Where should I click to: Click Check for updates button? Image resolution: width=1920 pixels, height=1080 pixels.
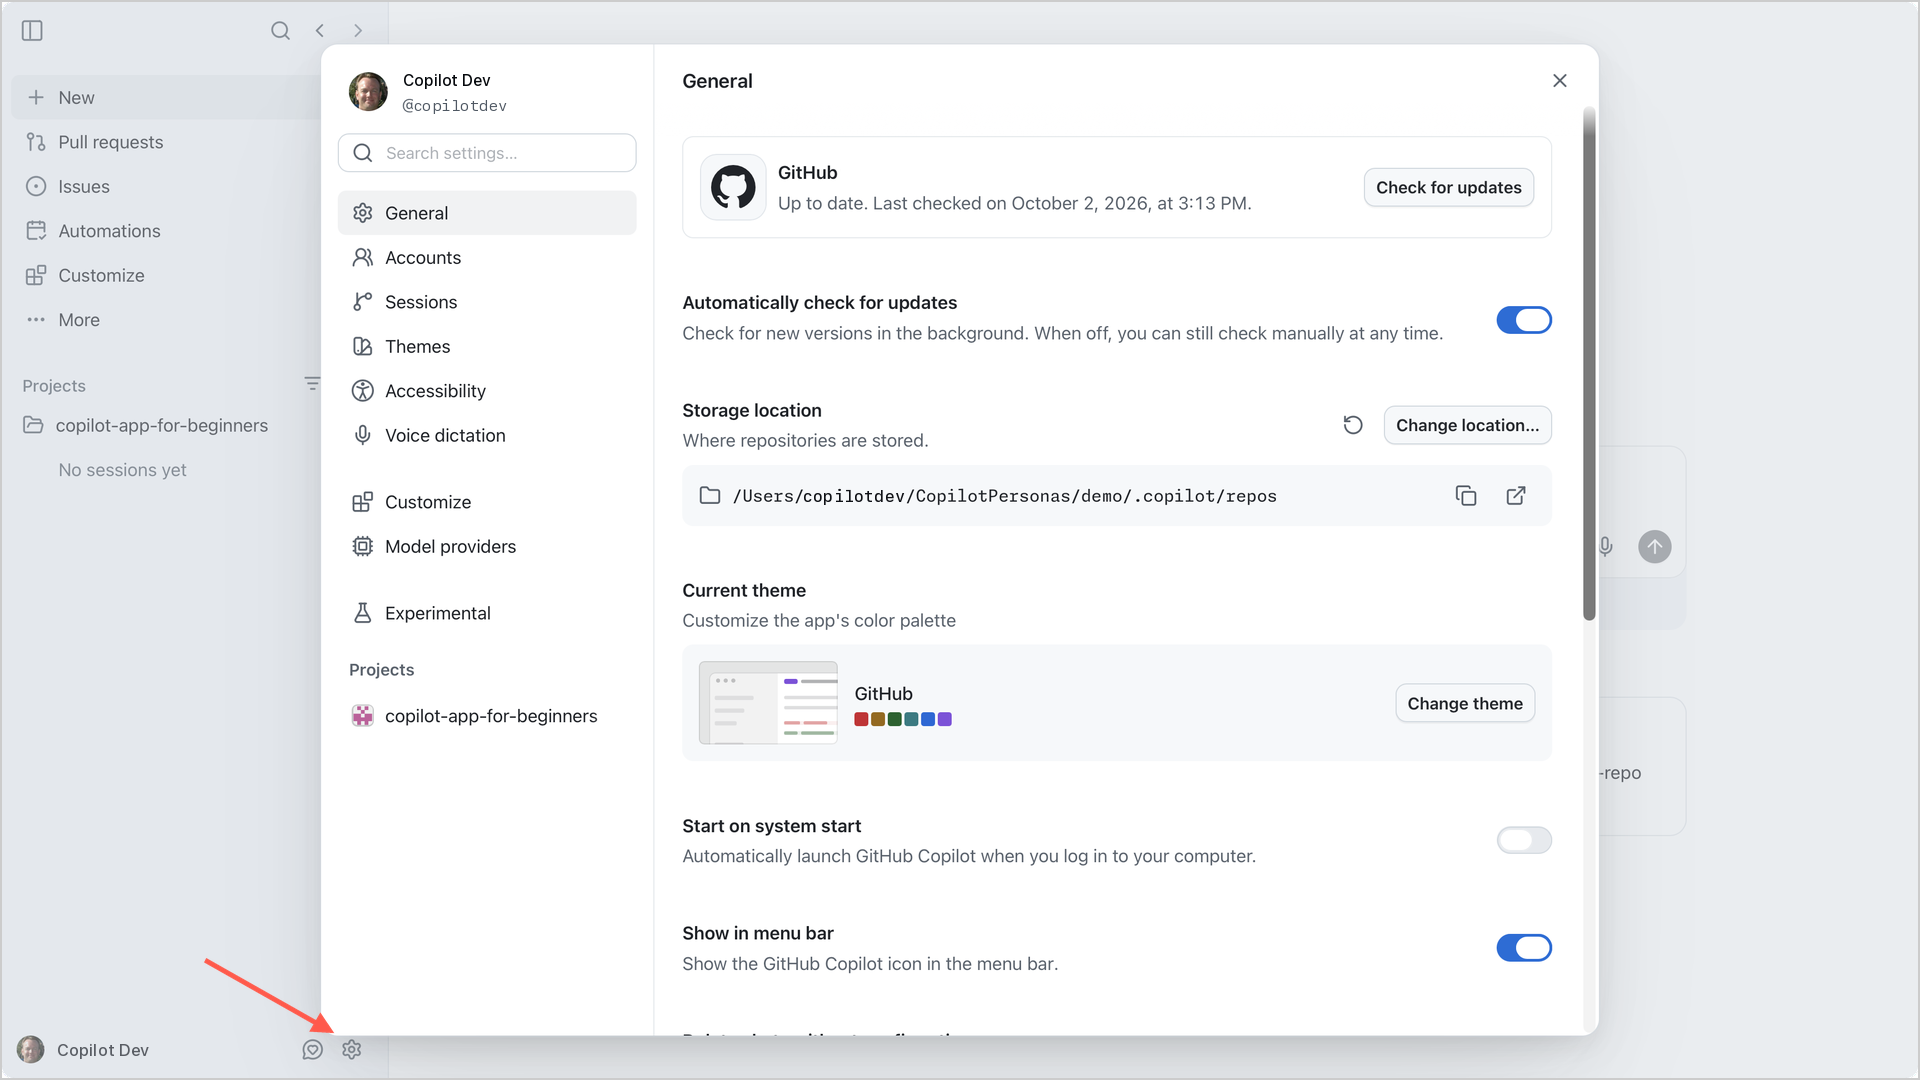point(1448,188)
